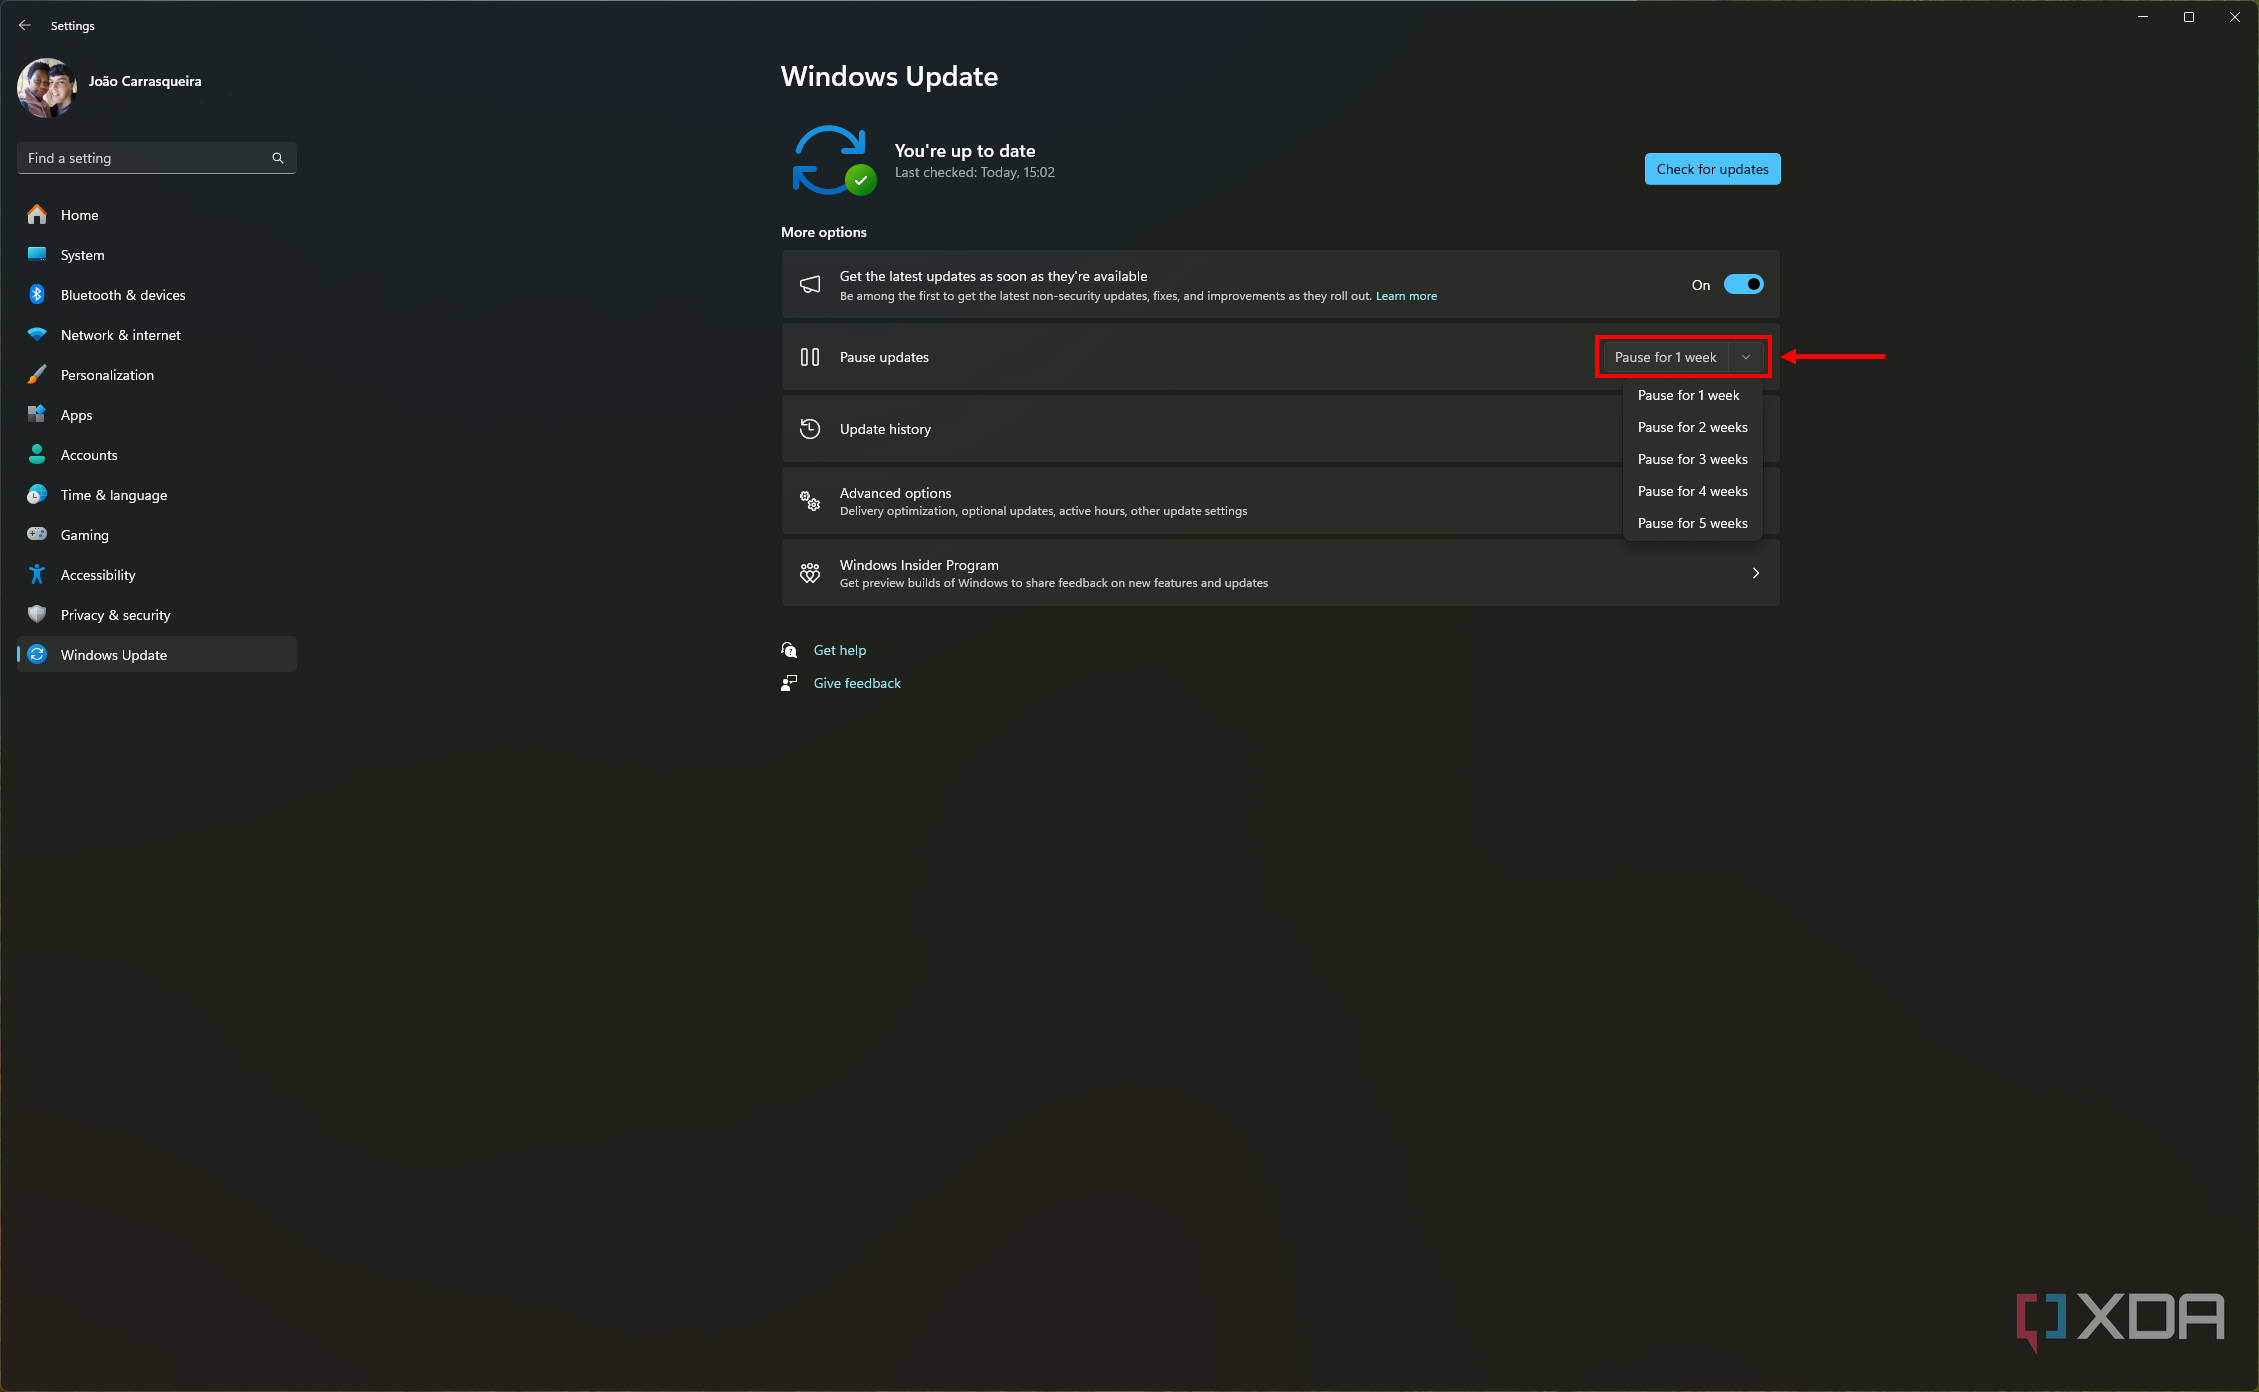Click the Network & internet wifi icon
Image resolution: width=2259 pixels, height=1392 pixels.
pos(37,334)
